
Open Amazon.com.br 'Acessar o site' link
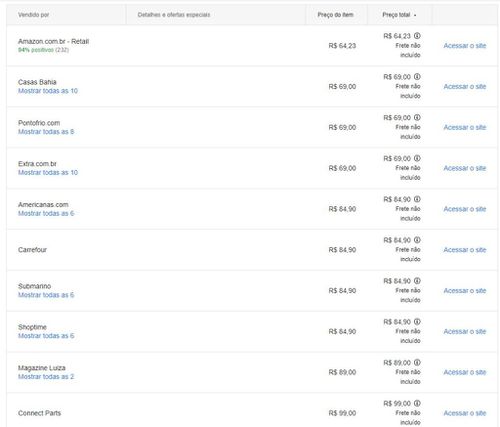click(x=465, y=46)
